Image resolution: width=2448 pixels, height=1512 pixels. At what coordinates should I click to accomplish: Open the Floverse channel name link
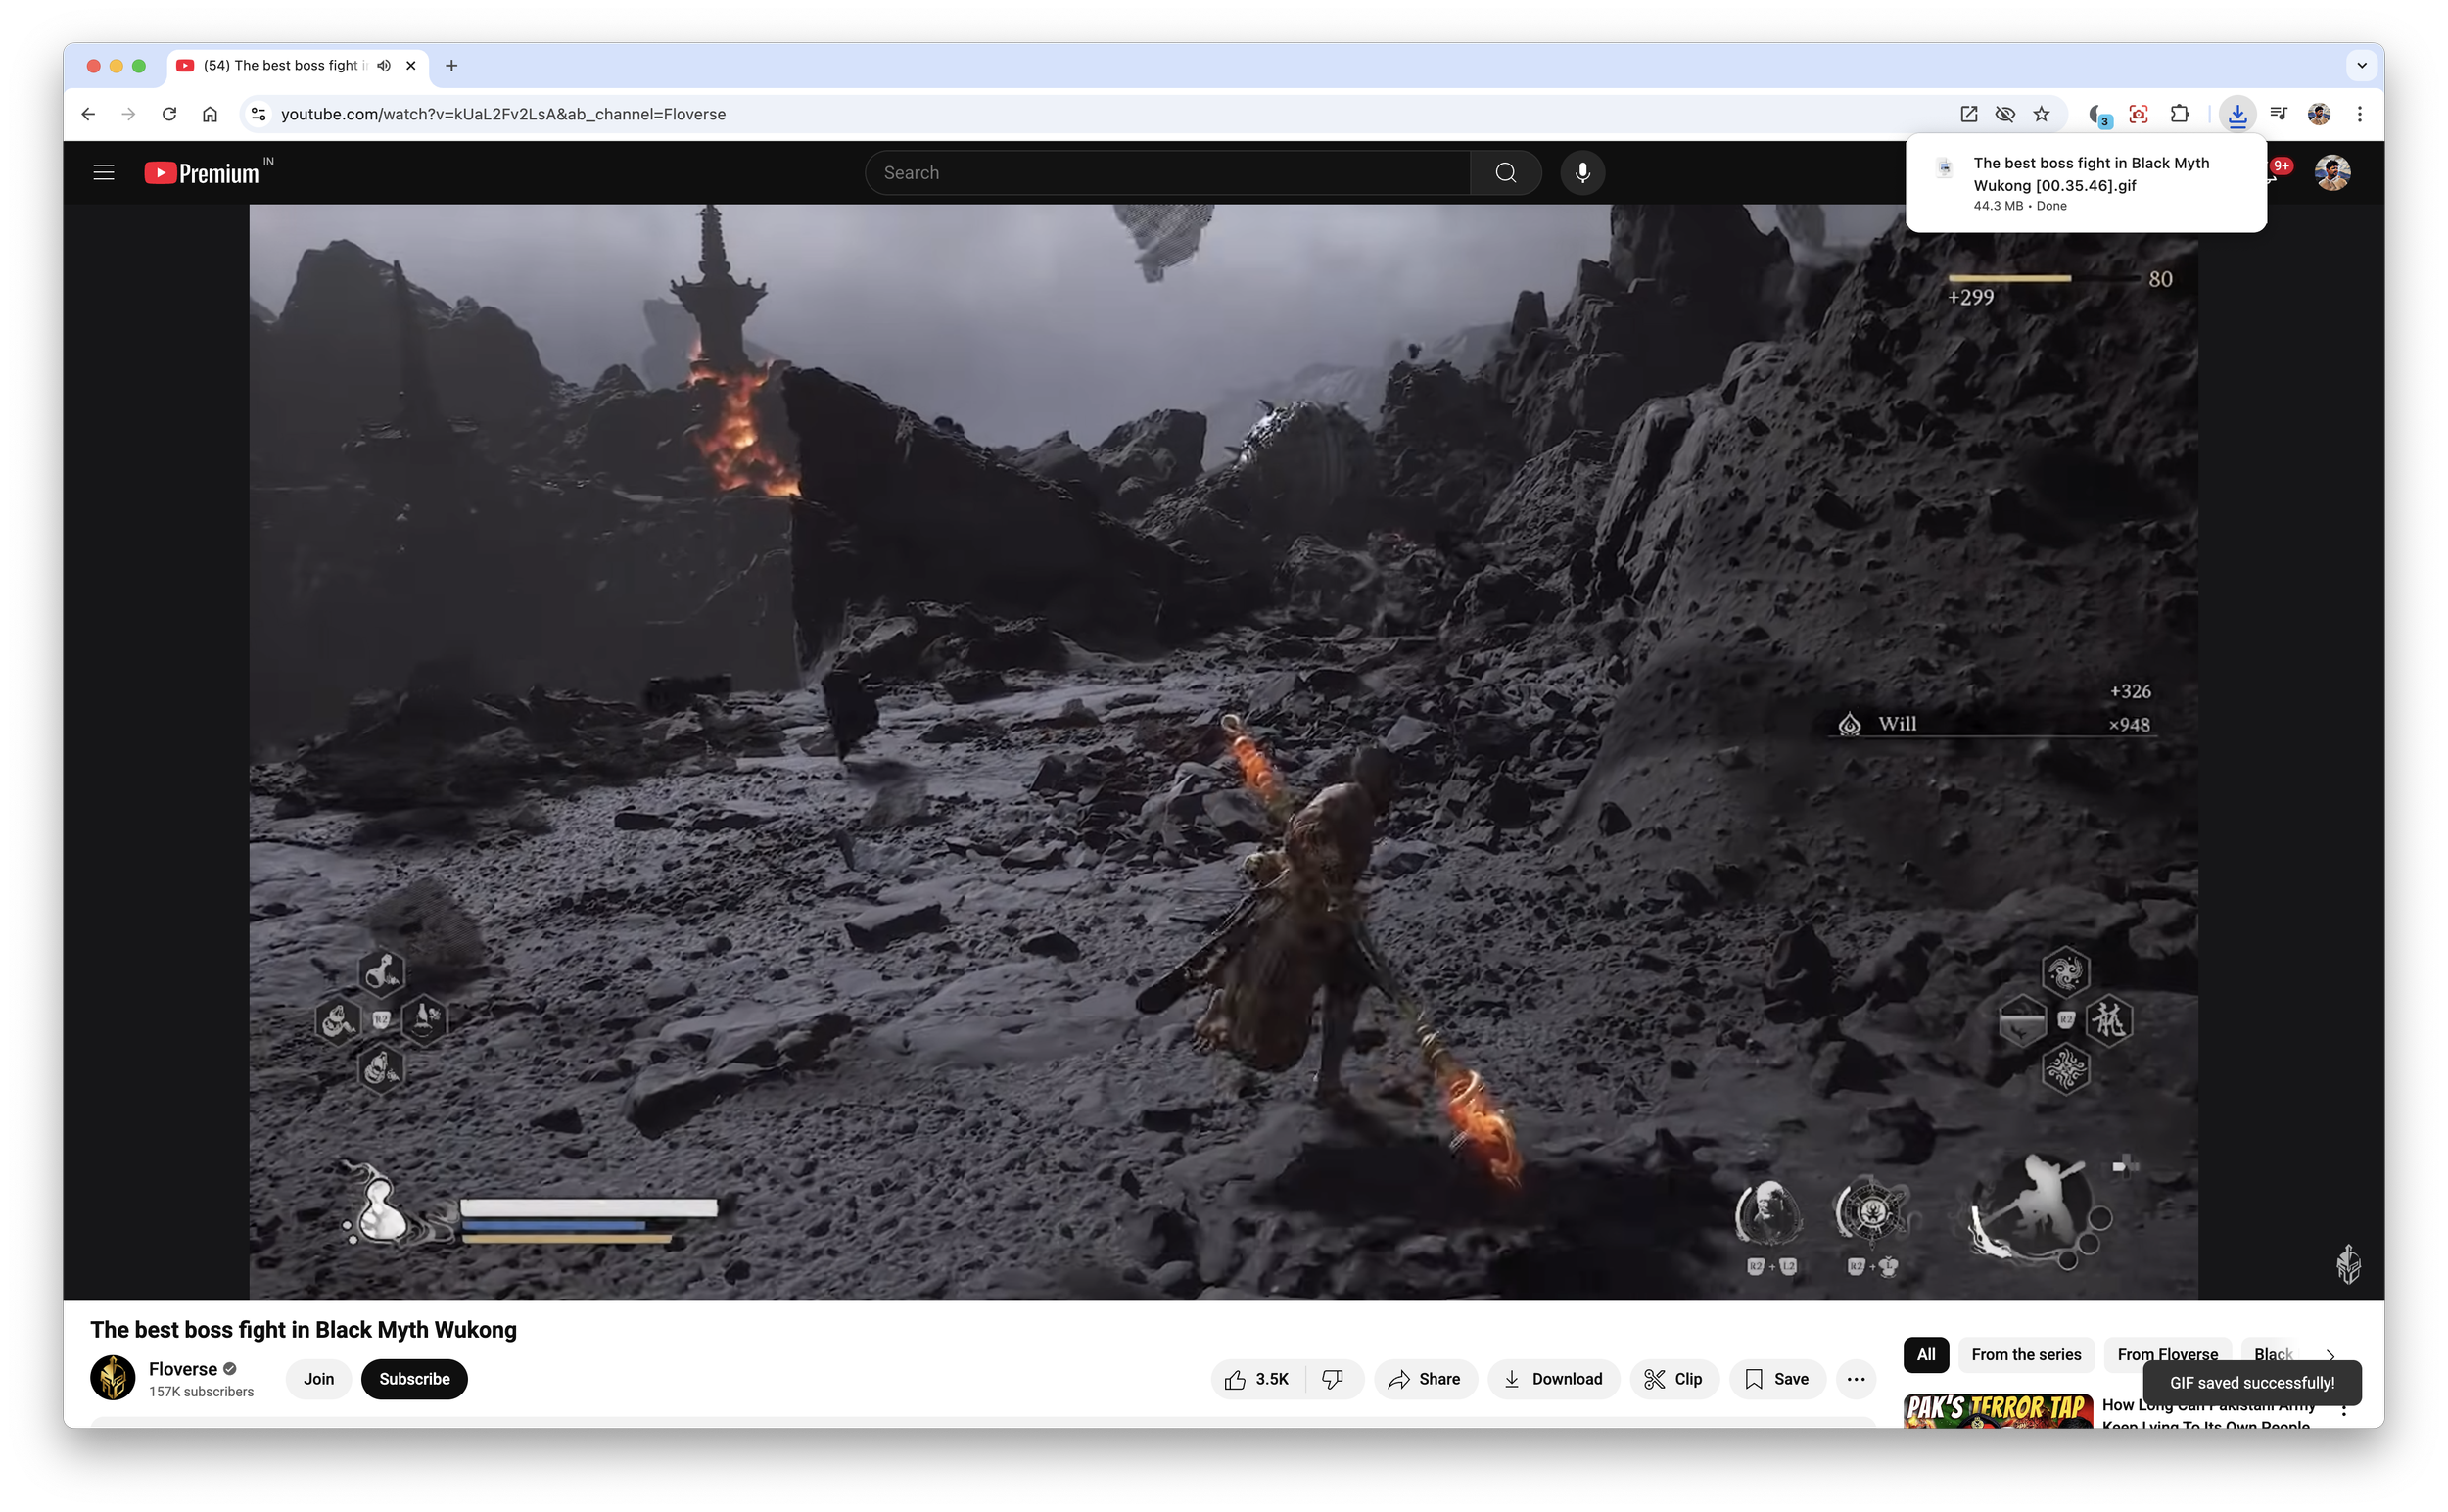182,1369
